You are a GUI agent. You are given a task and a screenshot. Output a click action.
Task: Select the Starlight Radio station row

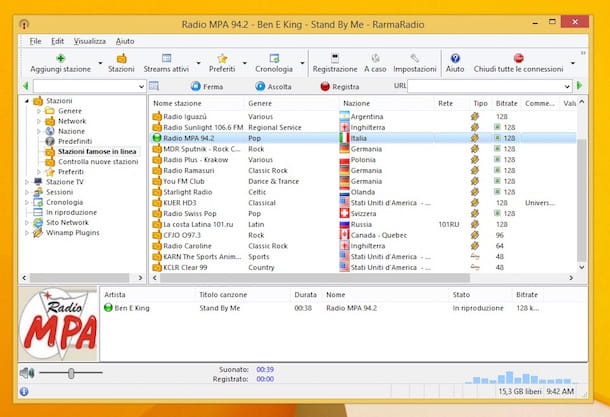coord(363,192)
